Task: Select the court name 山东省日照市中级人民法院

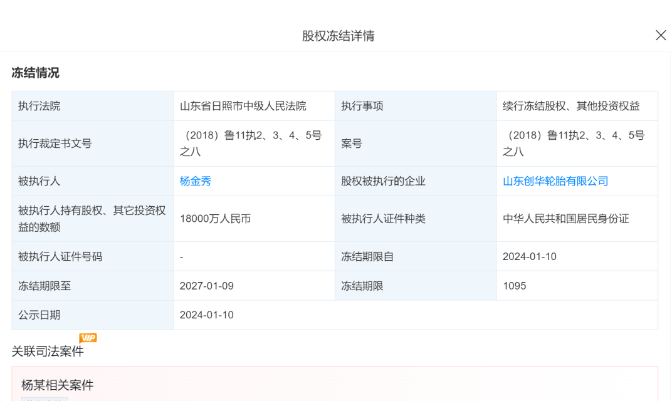Action: (243, 105)
